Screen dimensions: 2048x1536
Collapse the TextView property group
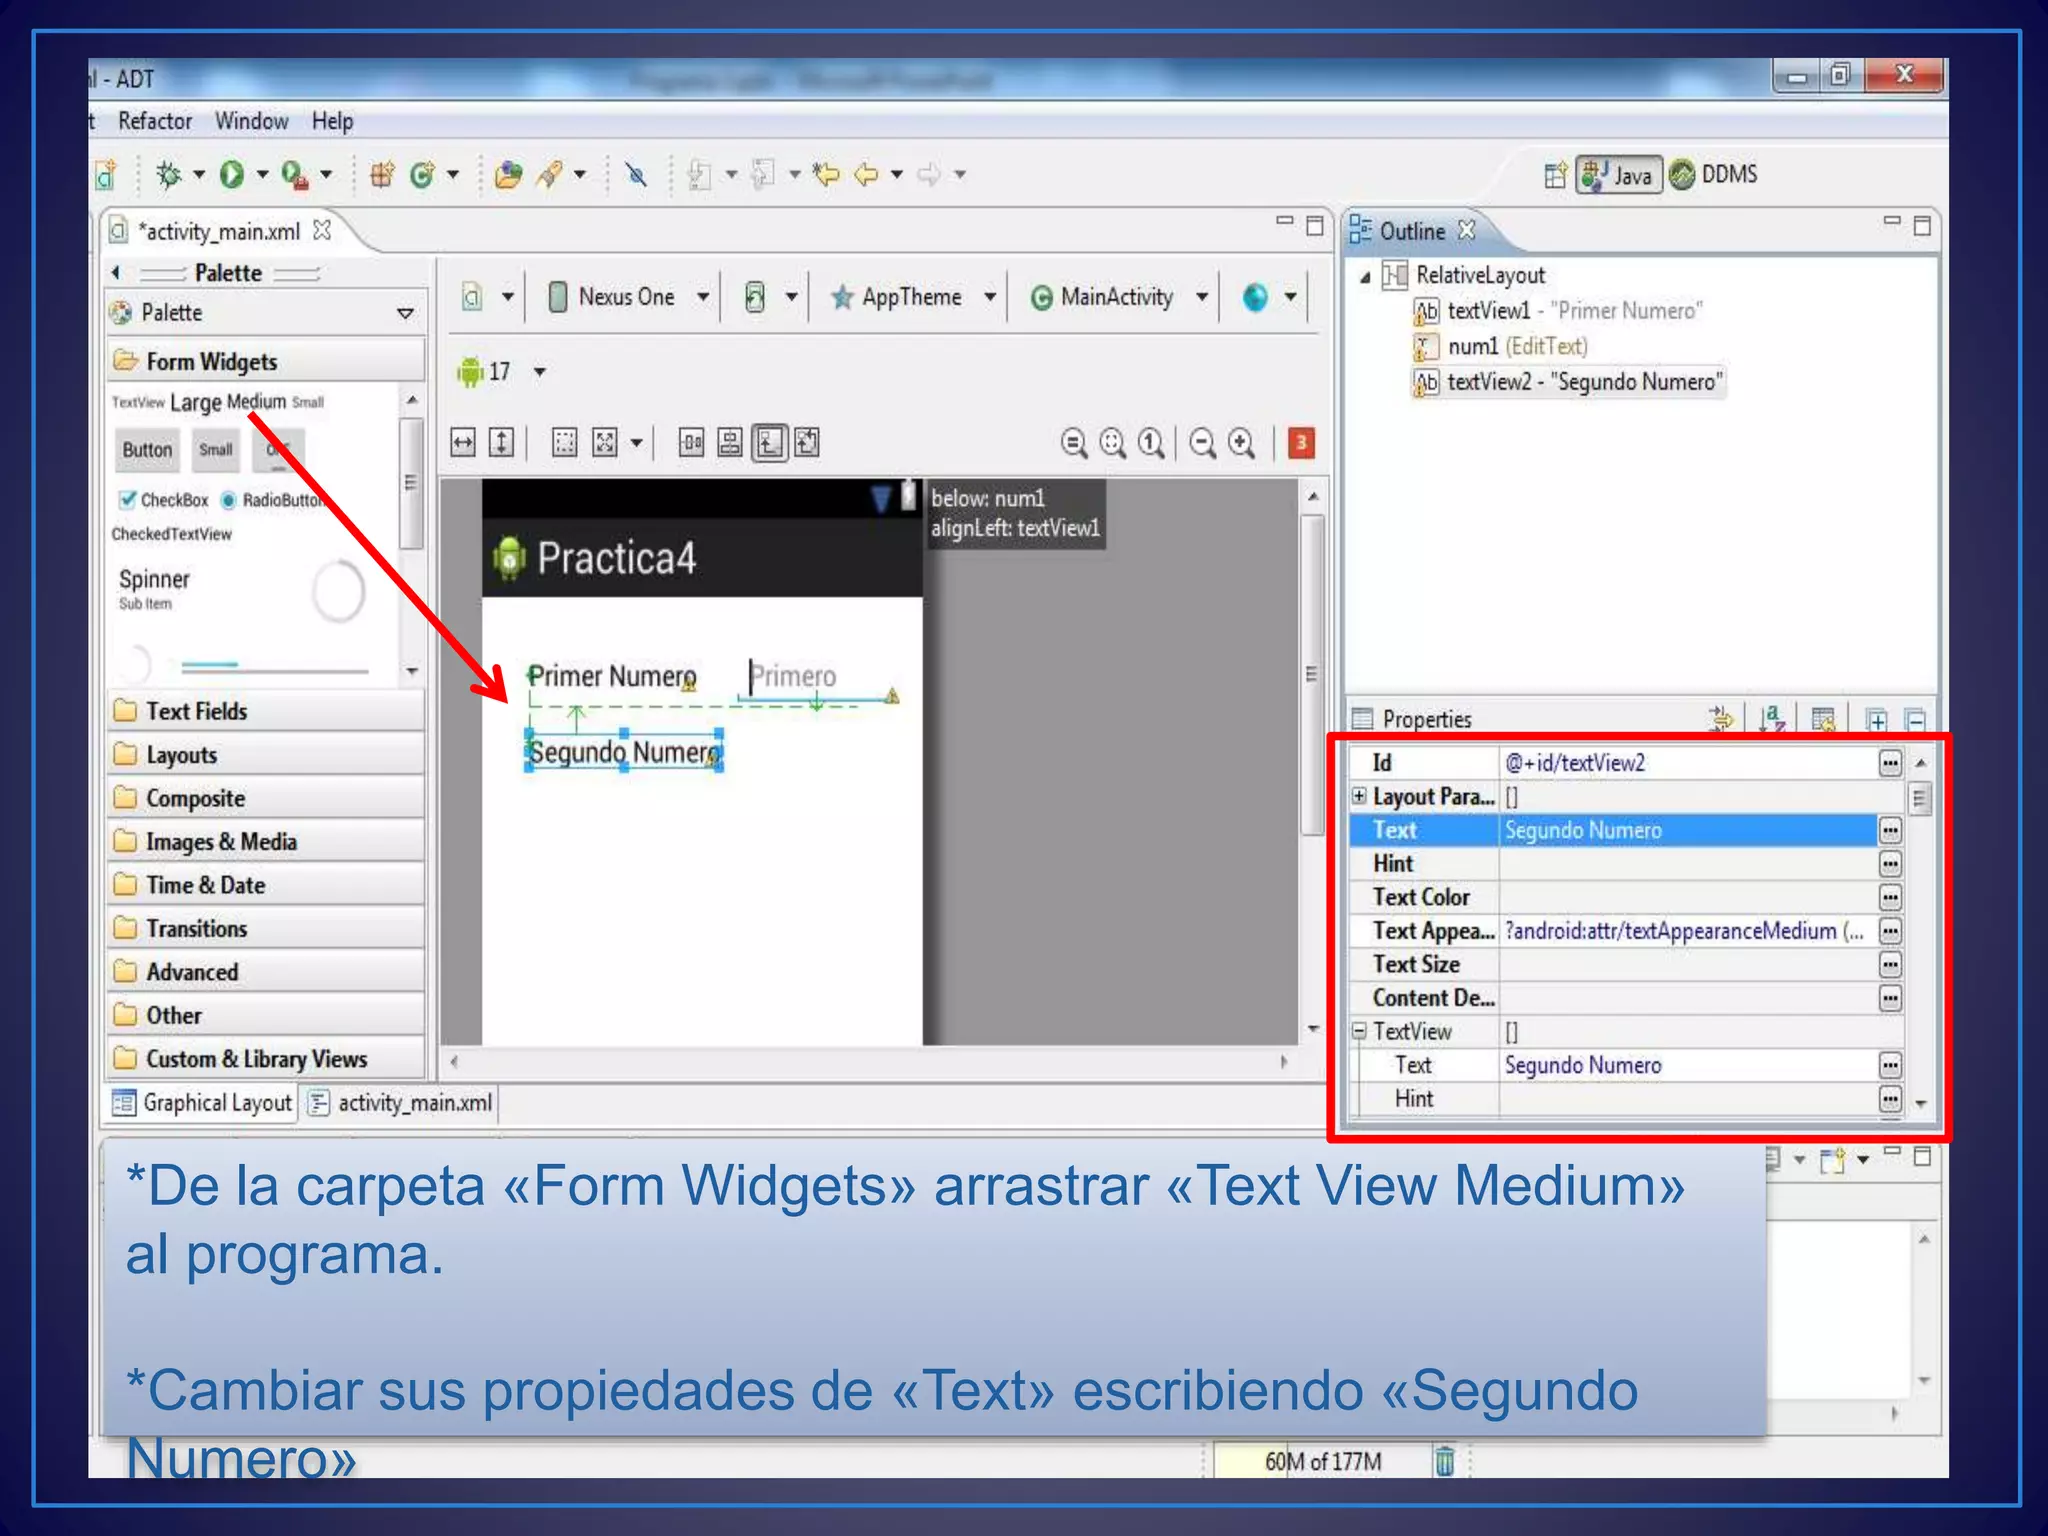click(1358, 1031)
